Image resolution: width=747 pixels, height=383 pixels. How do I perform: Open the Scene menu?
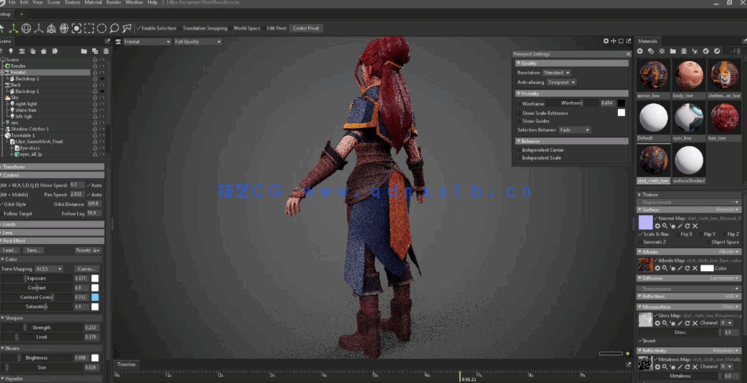coord(53,2)
